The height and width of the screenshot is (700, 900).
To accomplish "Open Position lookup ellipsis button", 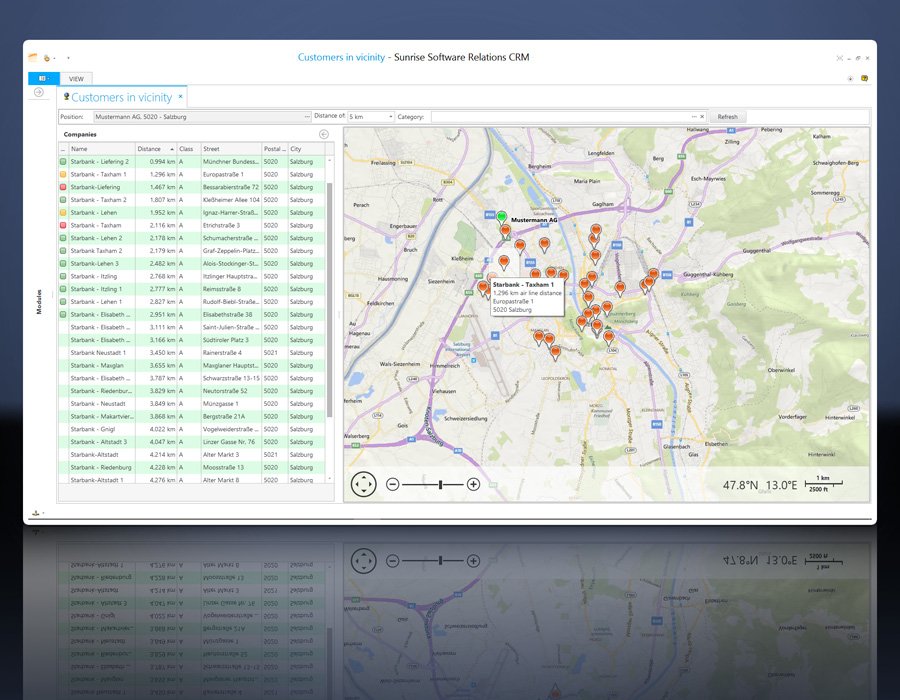I will point(306,117).
